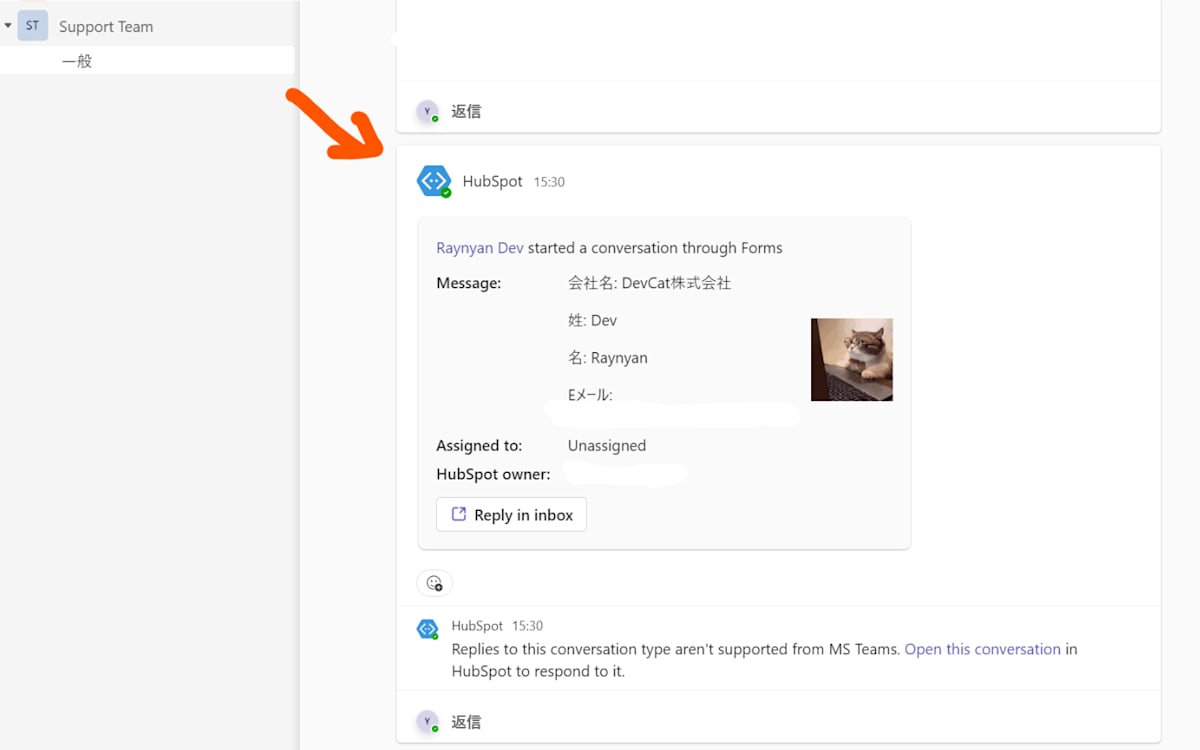The height and width of the screenshot is (750, 1200).
Task: Click the 'HubSpot owner:' label
Action: (x=493, y=474)
